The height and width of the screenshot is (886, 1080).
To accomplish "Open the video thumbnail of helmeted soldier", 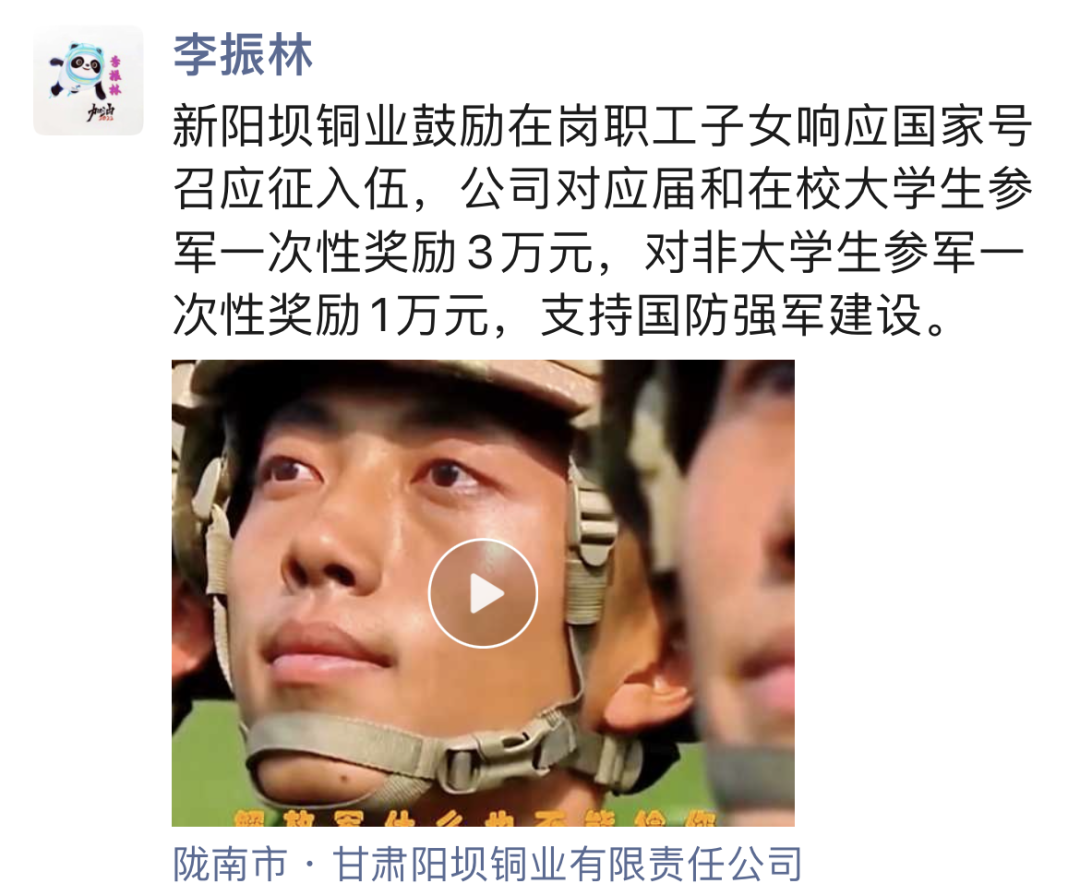I will pos(483,593).
